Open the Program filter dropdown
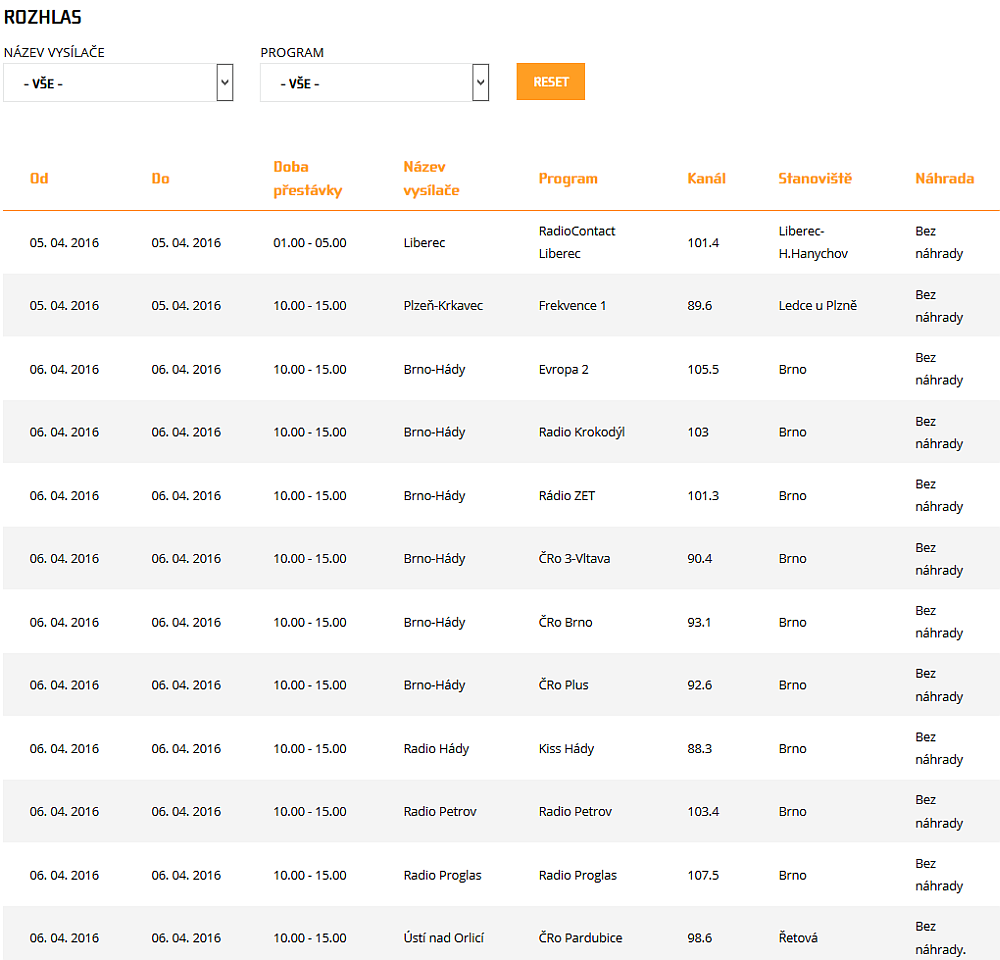Image resolution: width=1000 pixels, height=960 pixels. [374, 83]
